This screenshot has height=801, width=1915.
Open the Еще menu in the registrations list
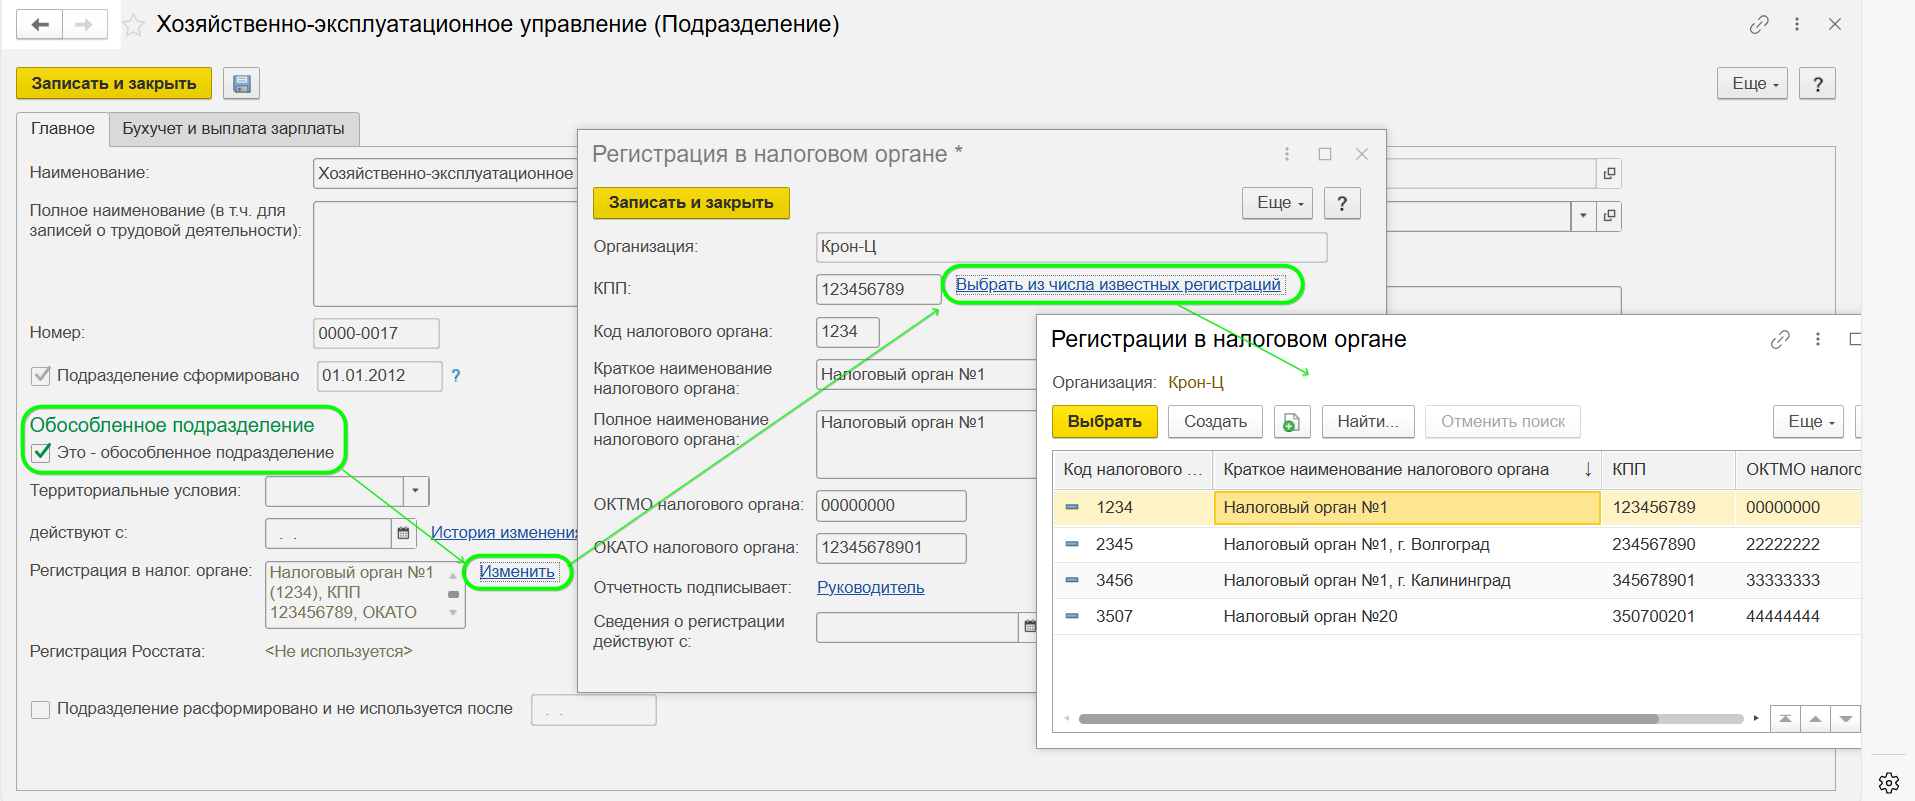click(1809, 422)
